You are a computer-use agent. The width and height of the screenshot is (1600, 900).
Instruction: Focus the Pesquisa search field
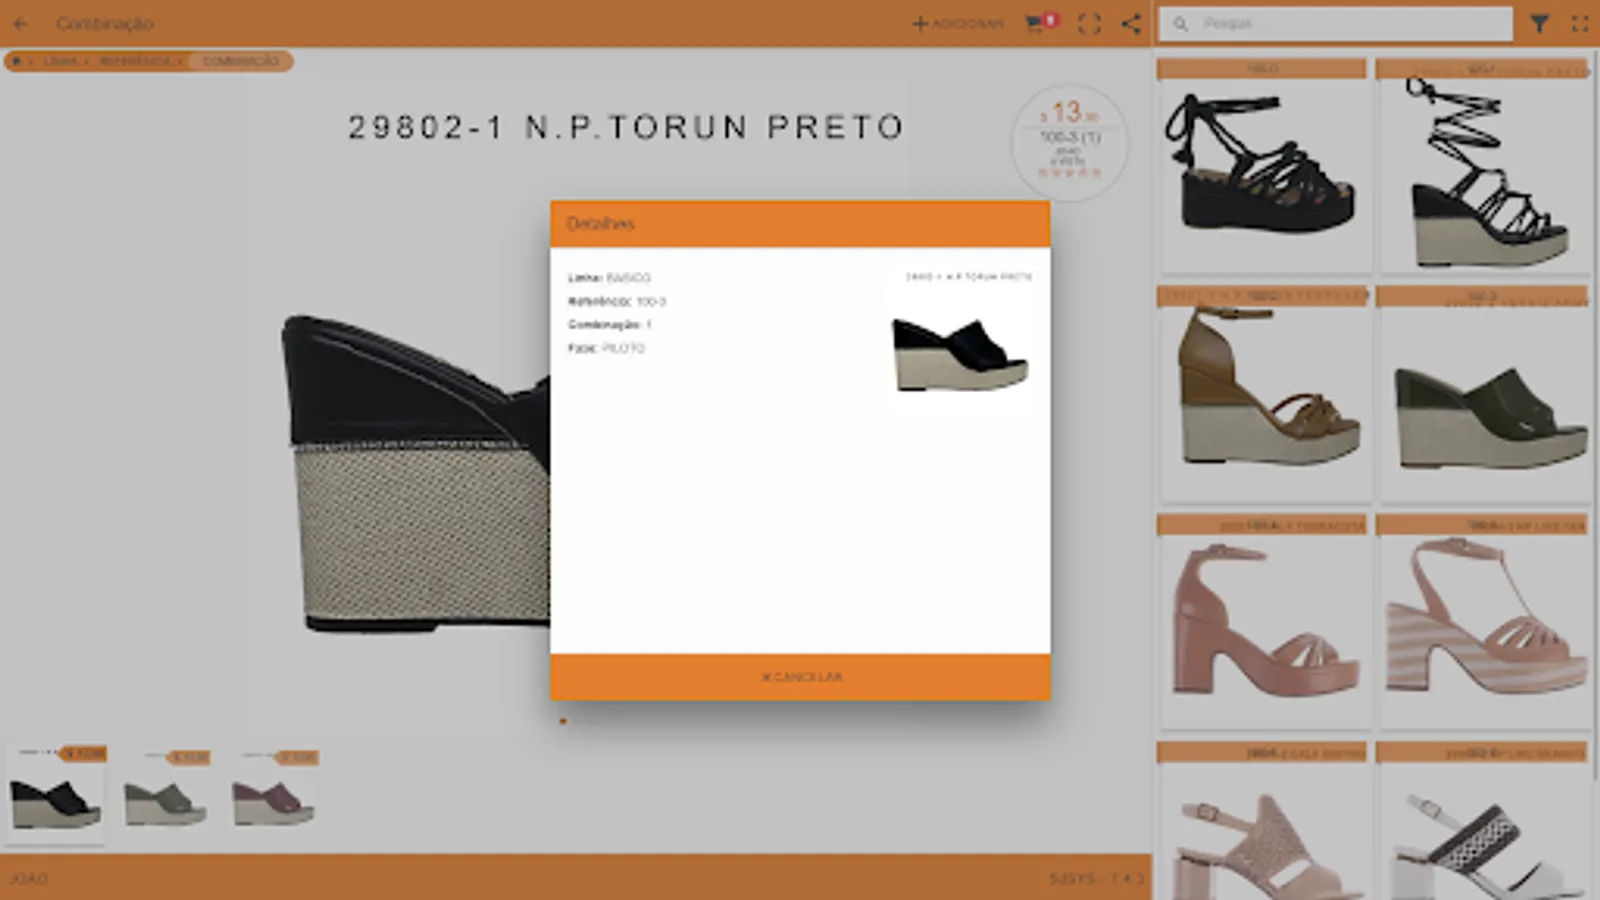(1335, 23)
